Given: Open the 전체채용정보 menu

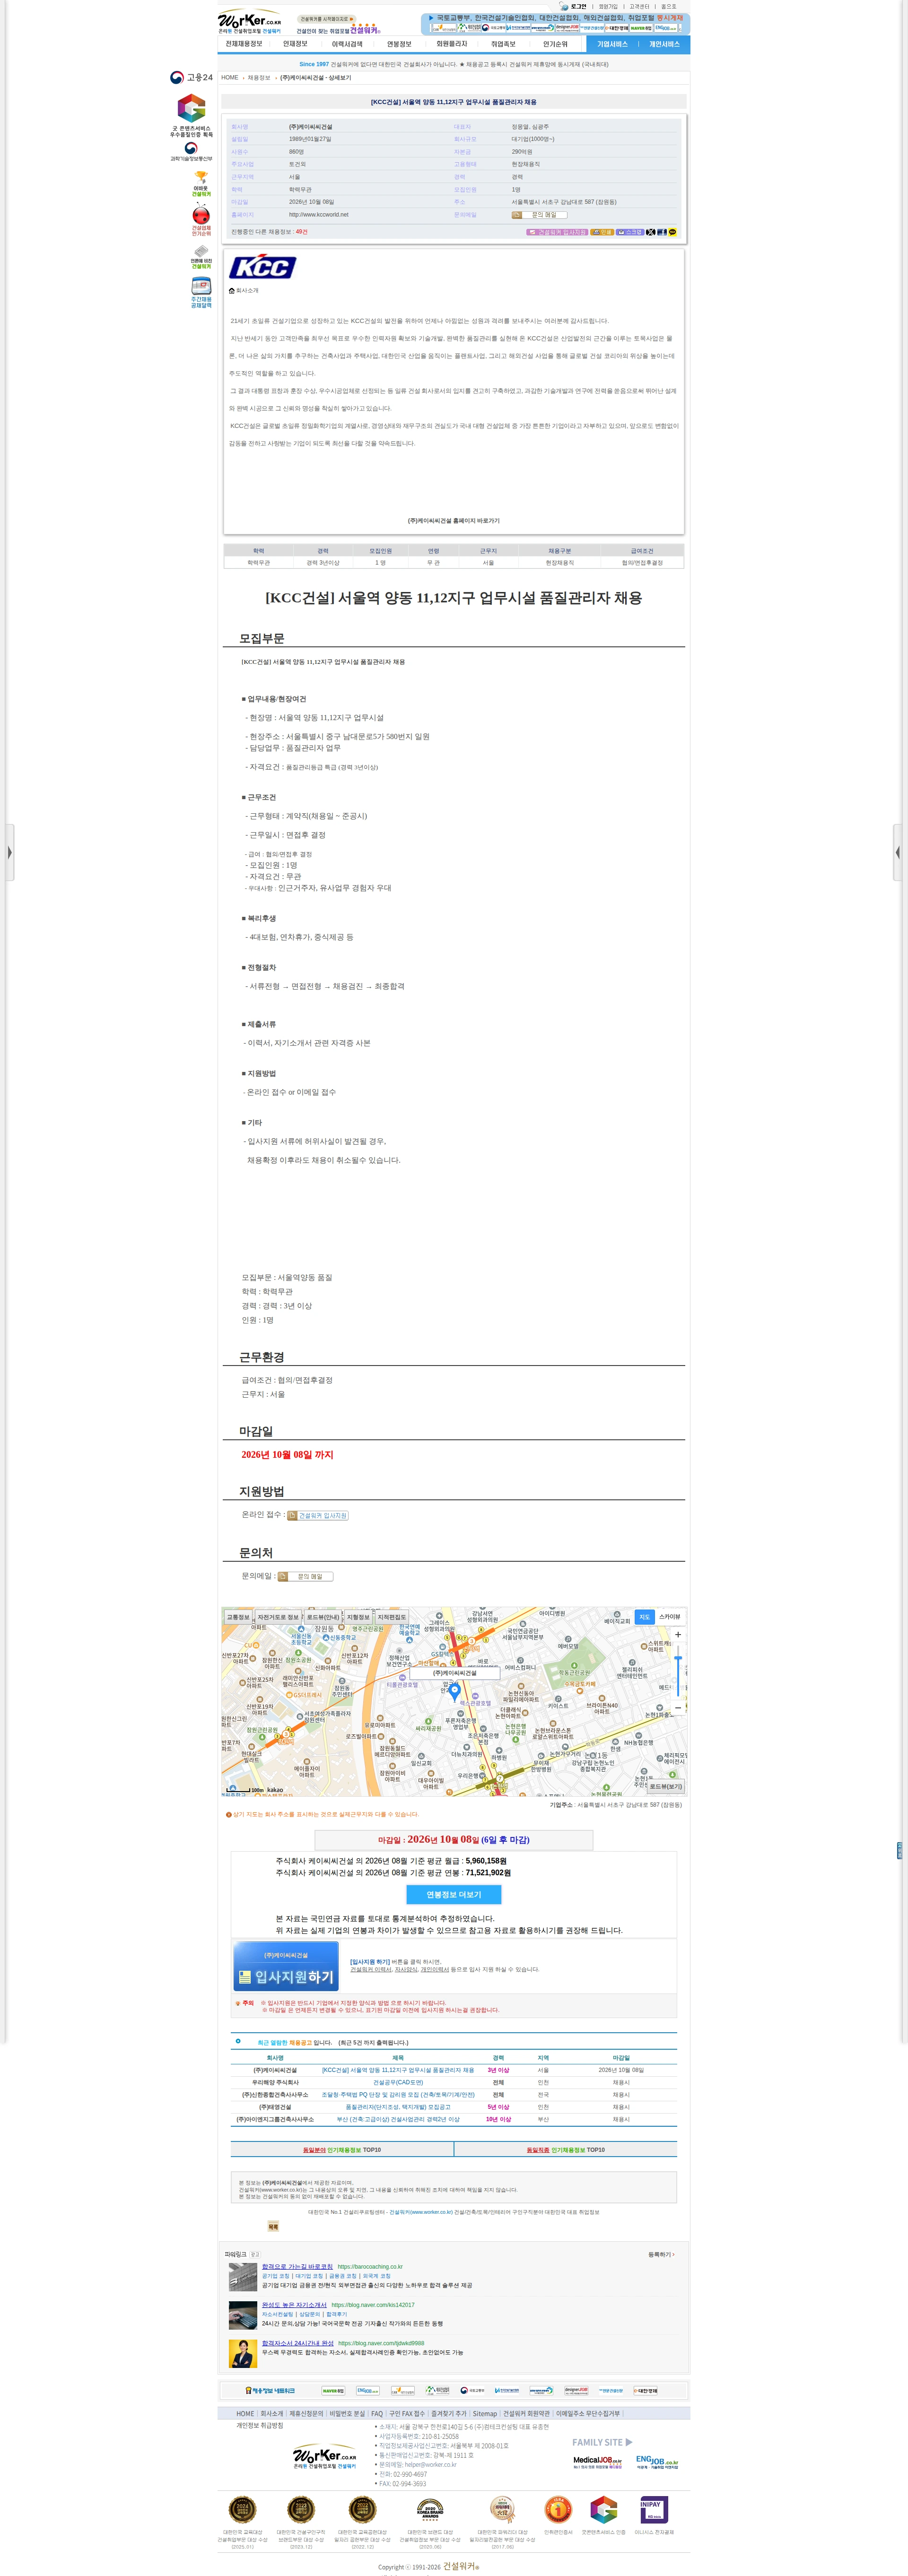Looking at the screenshot, I should pos(244,44).
